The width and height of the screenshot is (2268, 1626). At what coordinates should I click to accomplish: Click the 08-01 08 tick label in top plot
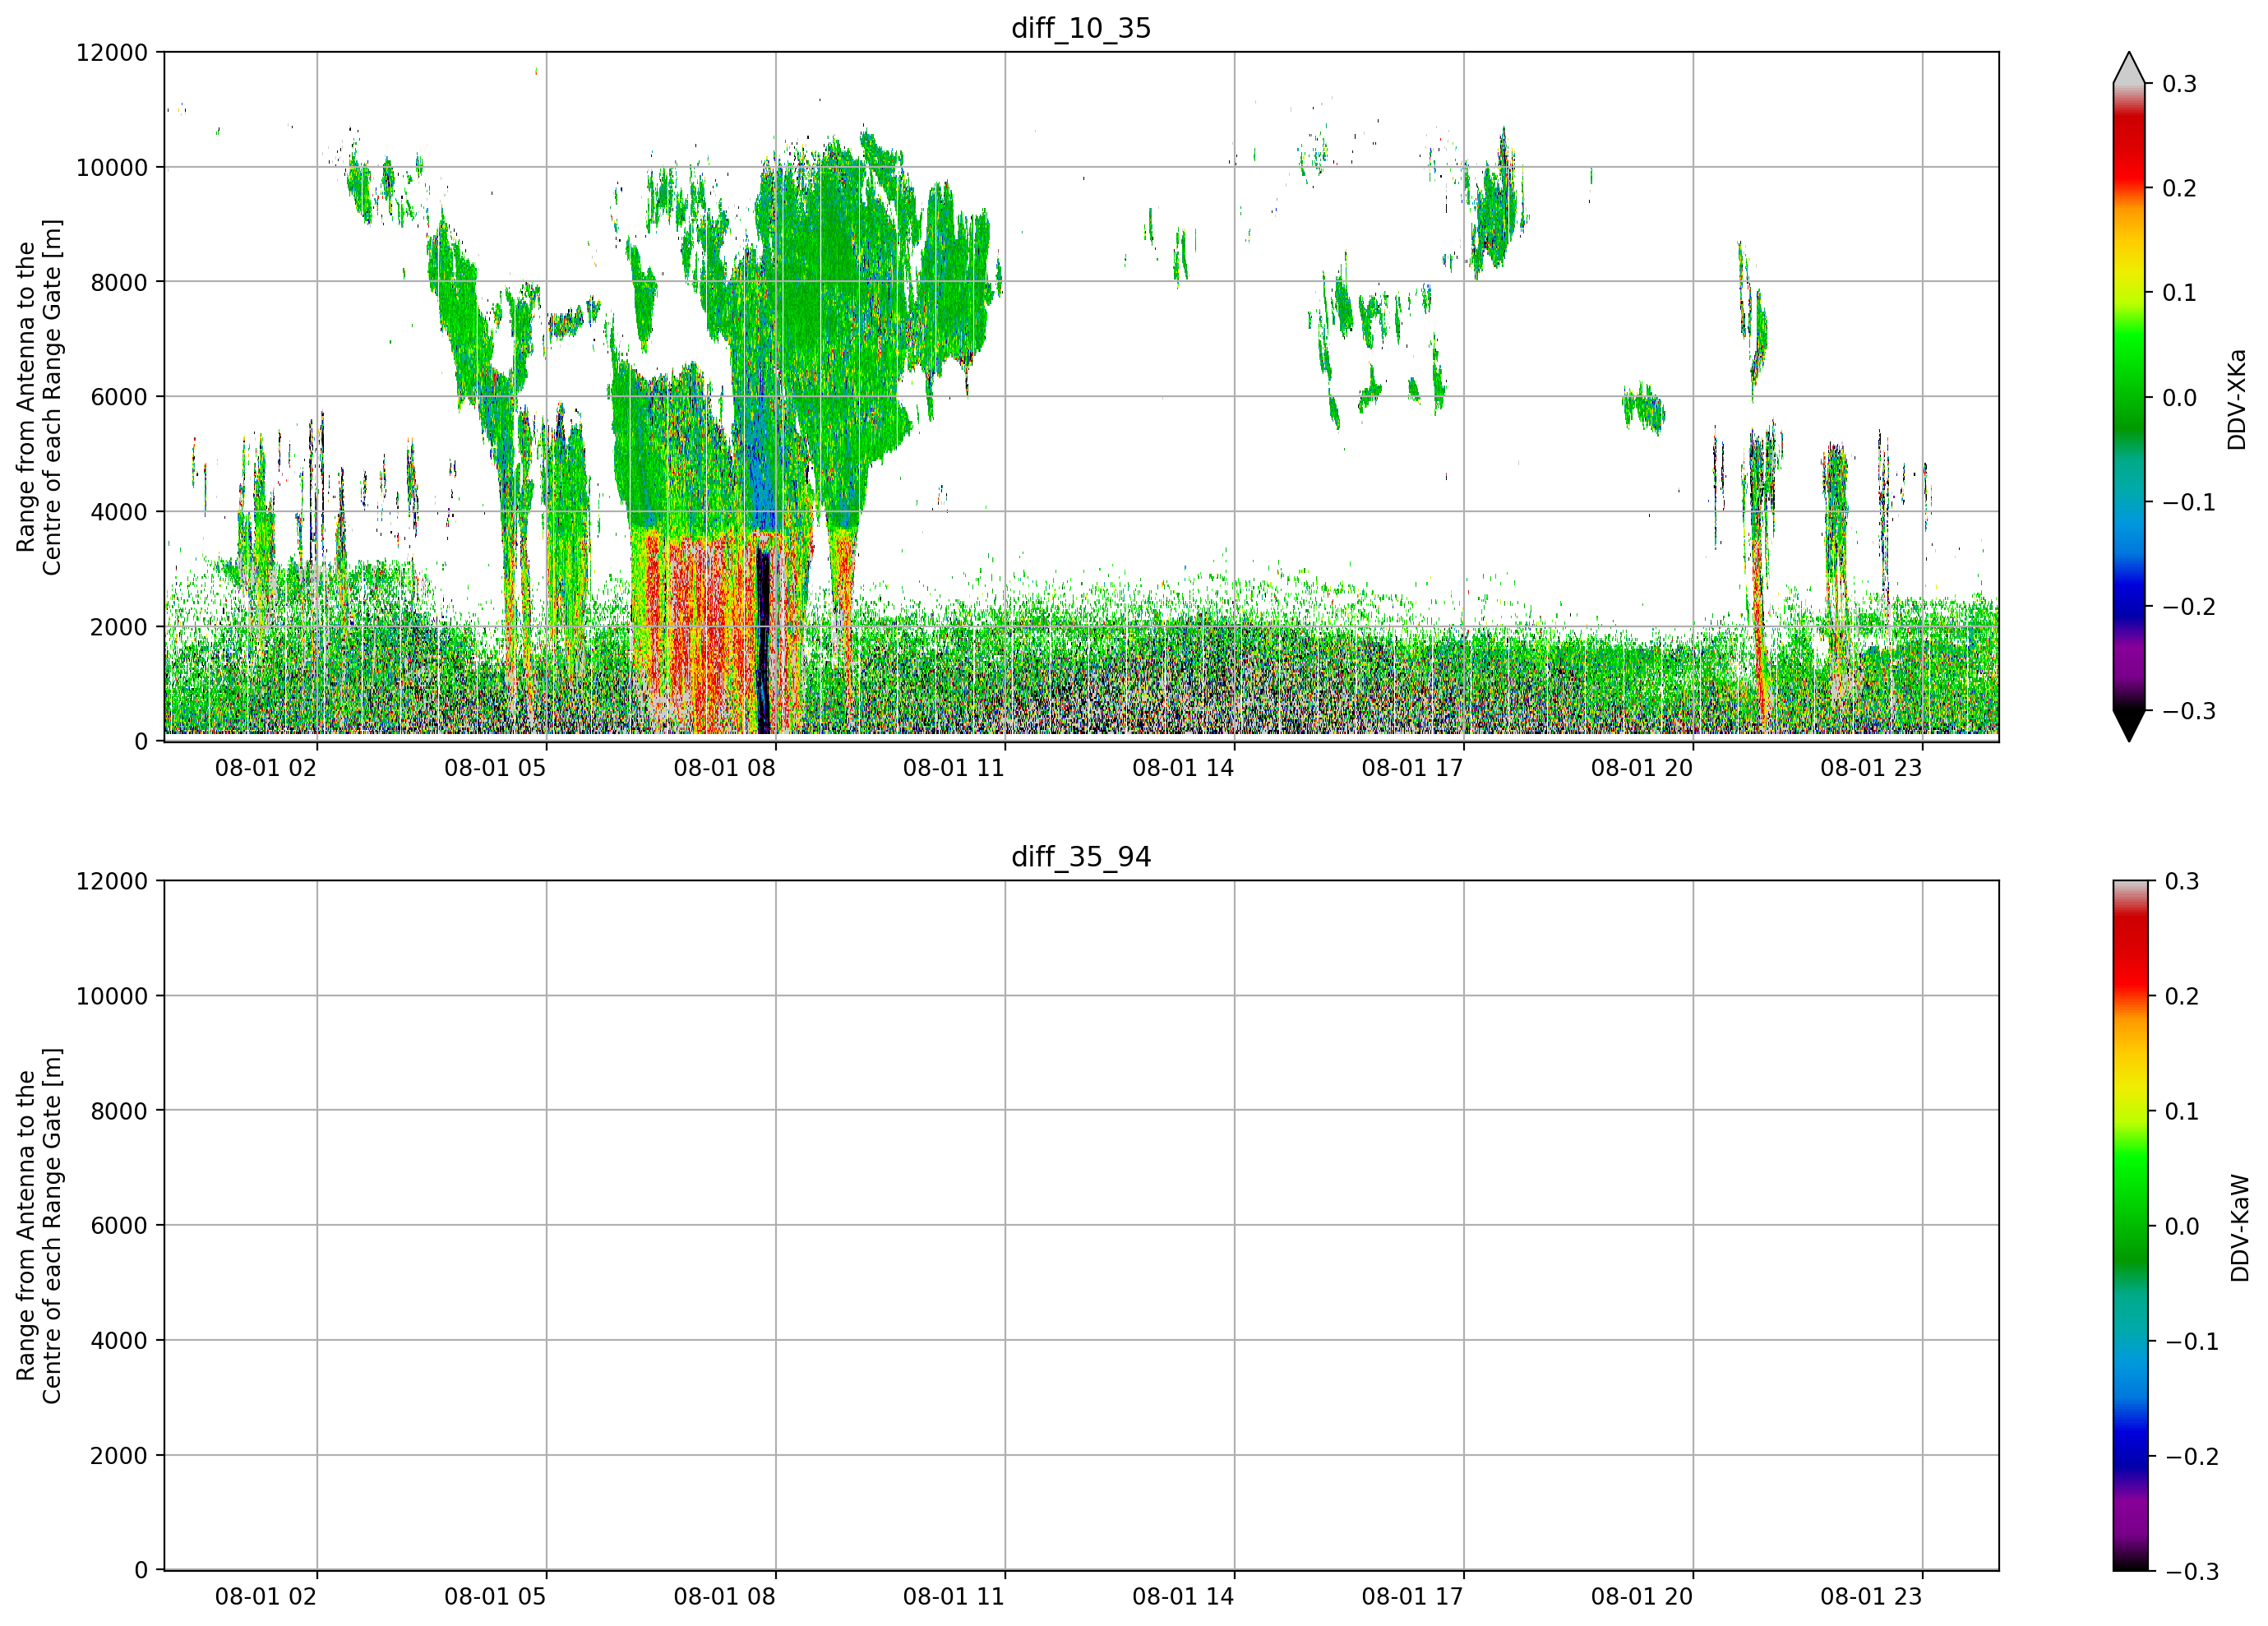(x=724, y=768)
